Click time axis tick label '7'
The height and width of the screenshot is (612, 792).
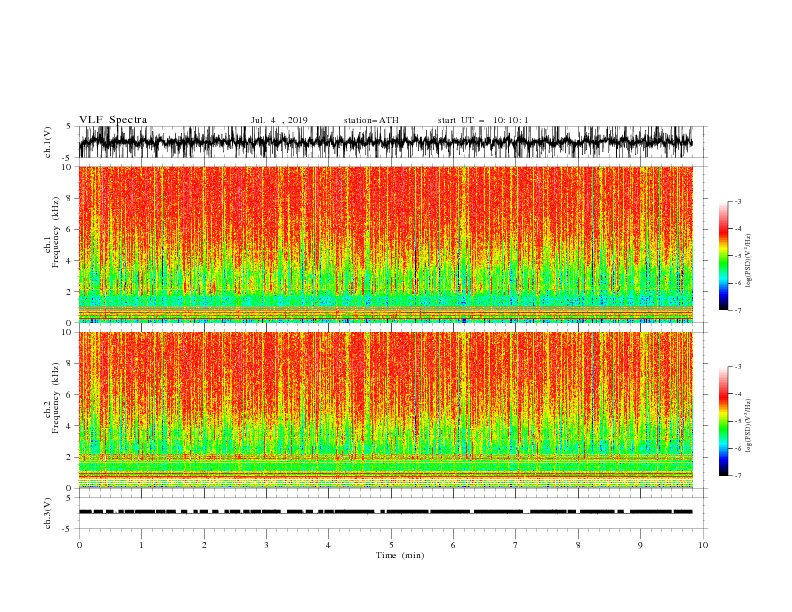tap(516, 545)
